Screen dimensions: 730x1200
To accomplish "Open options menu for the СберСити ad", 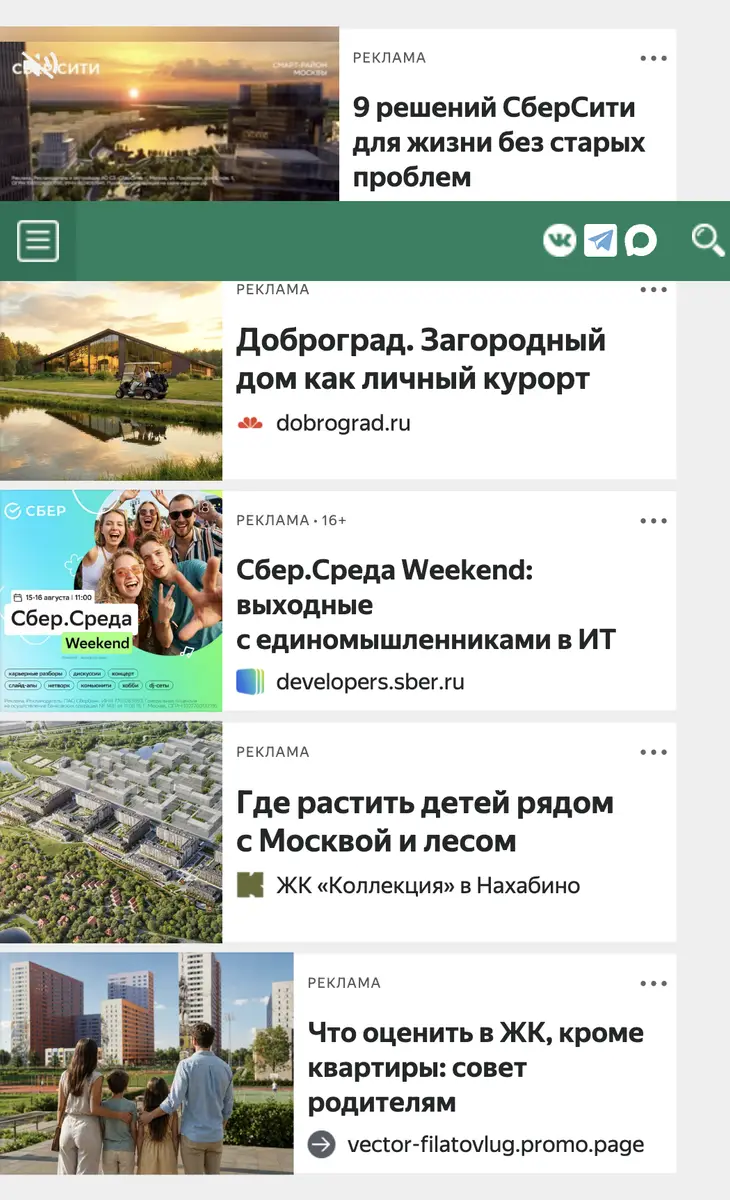I will point(653,58).
